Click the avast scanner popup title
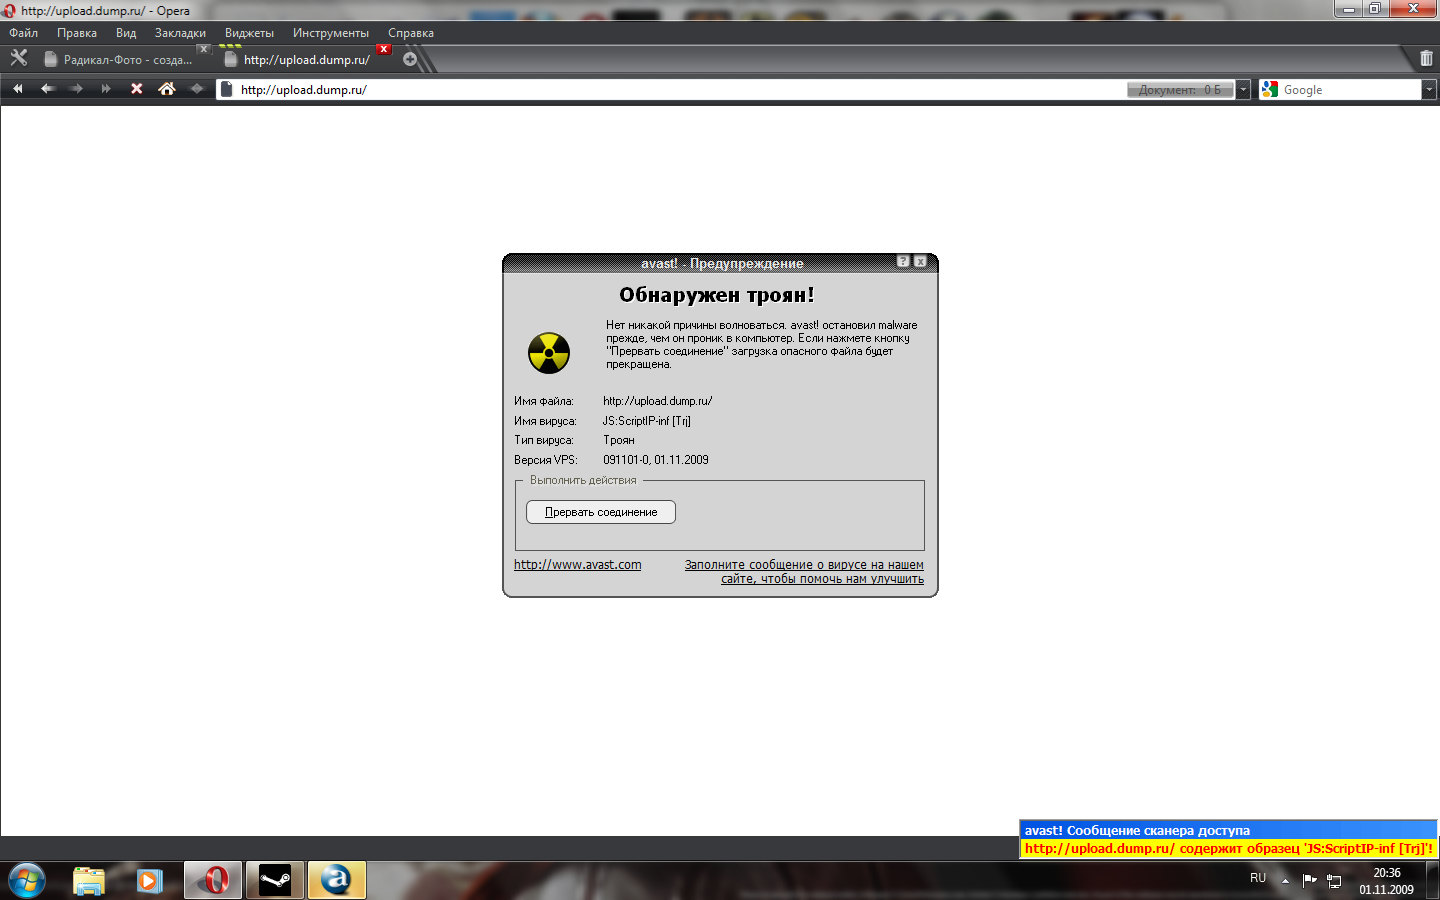This screenshot has width=1440, height=900. (1137, 830)
